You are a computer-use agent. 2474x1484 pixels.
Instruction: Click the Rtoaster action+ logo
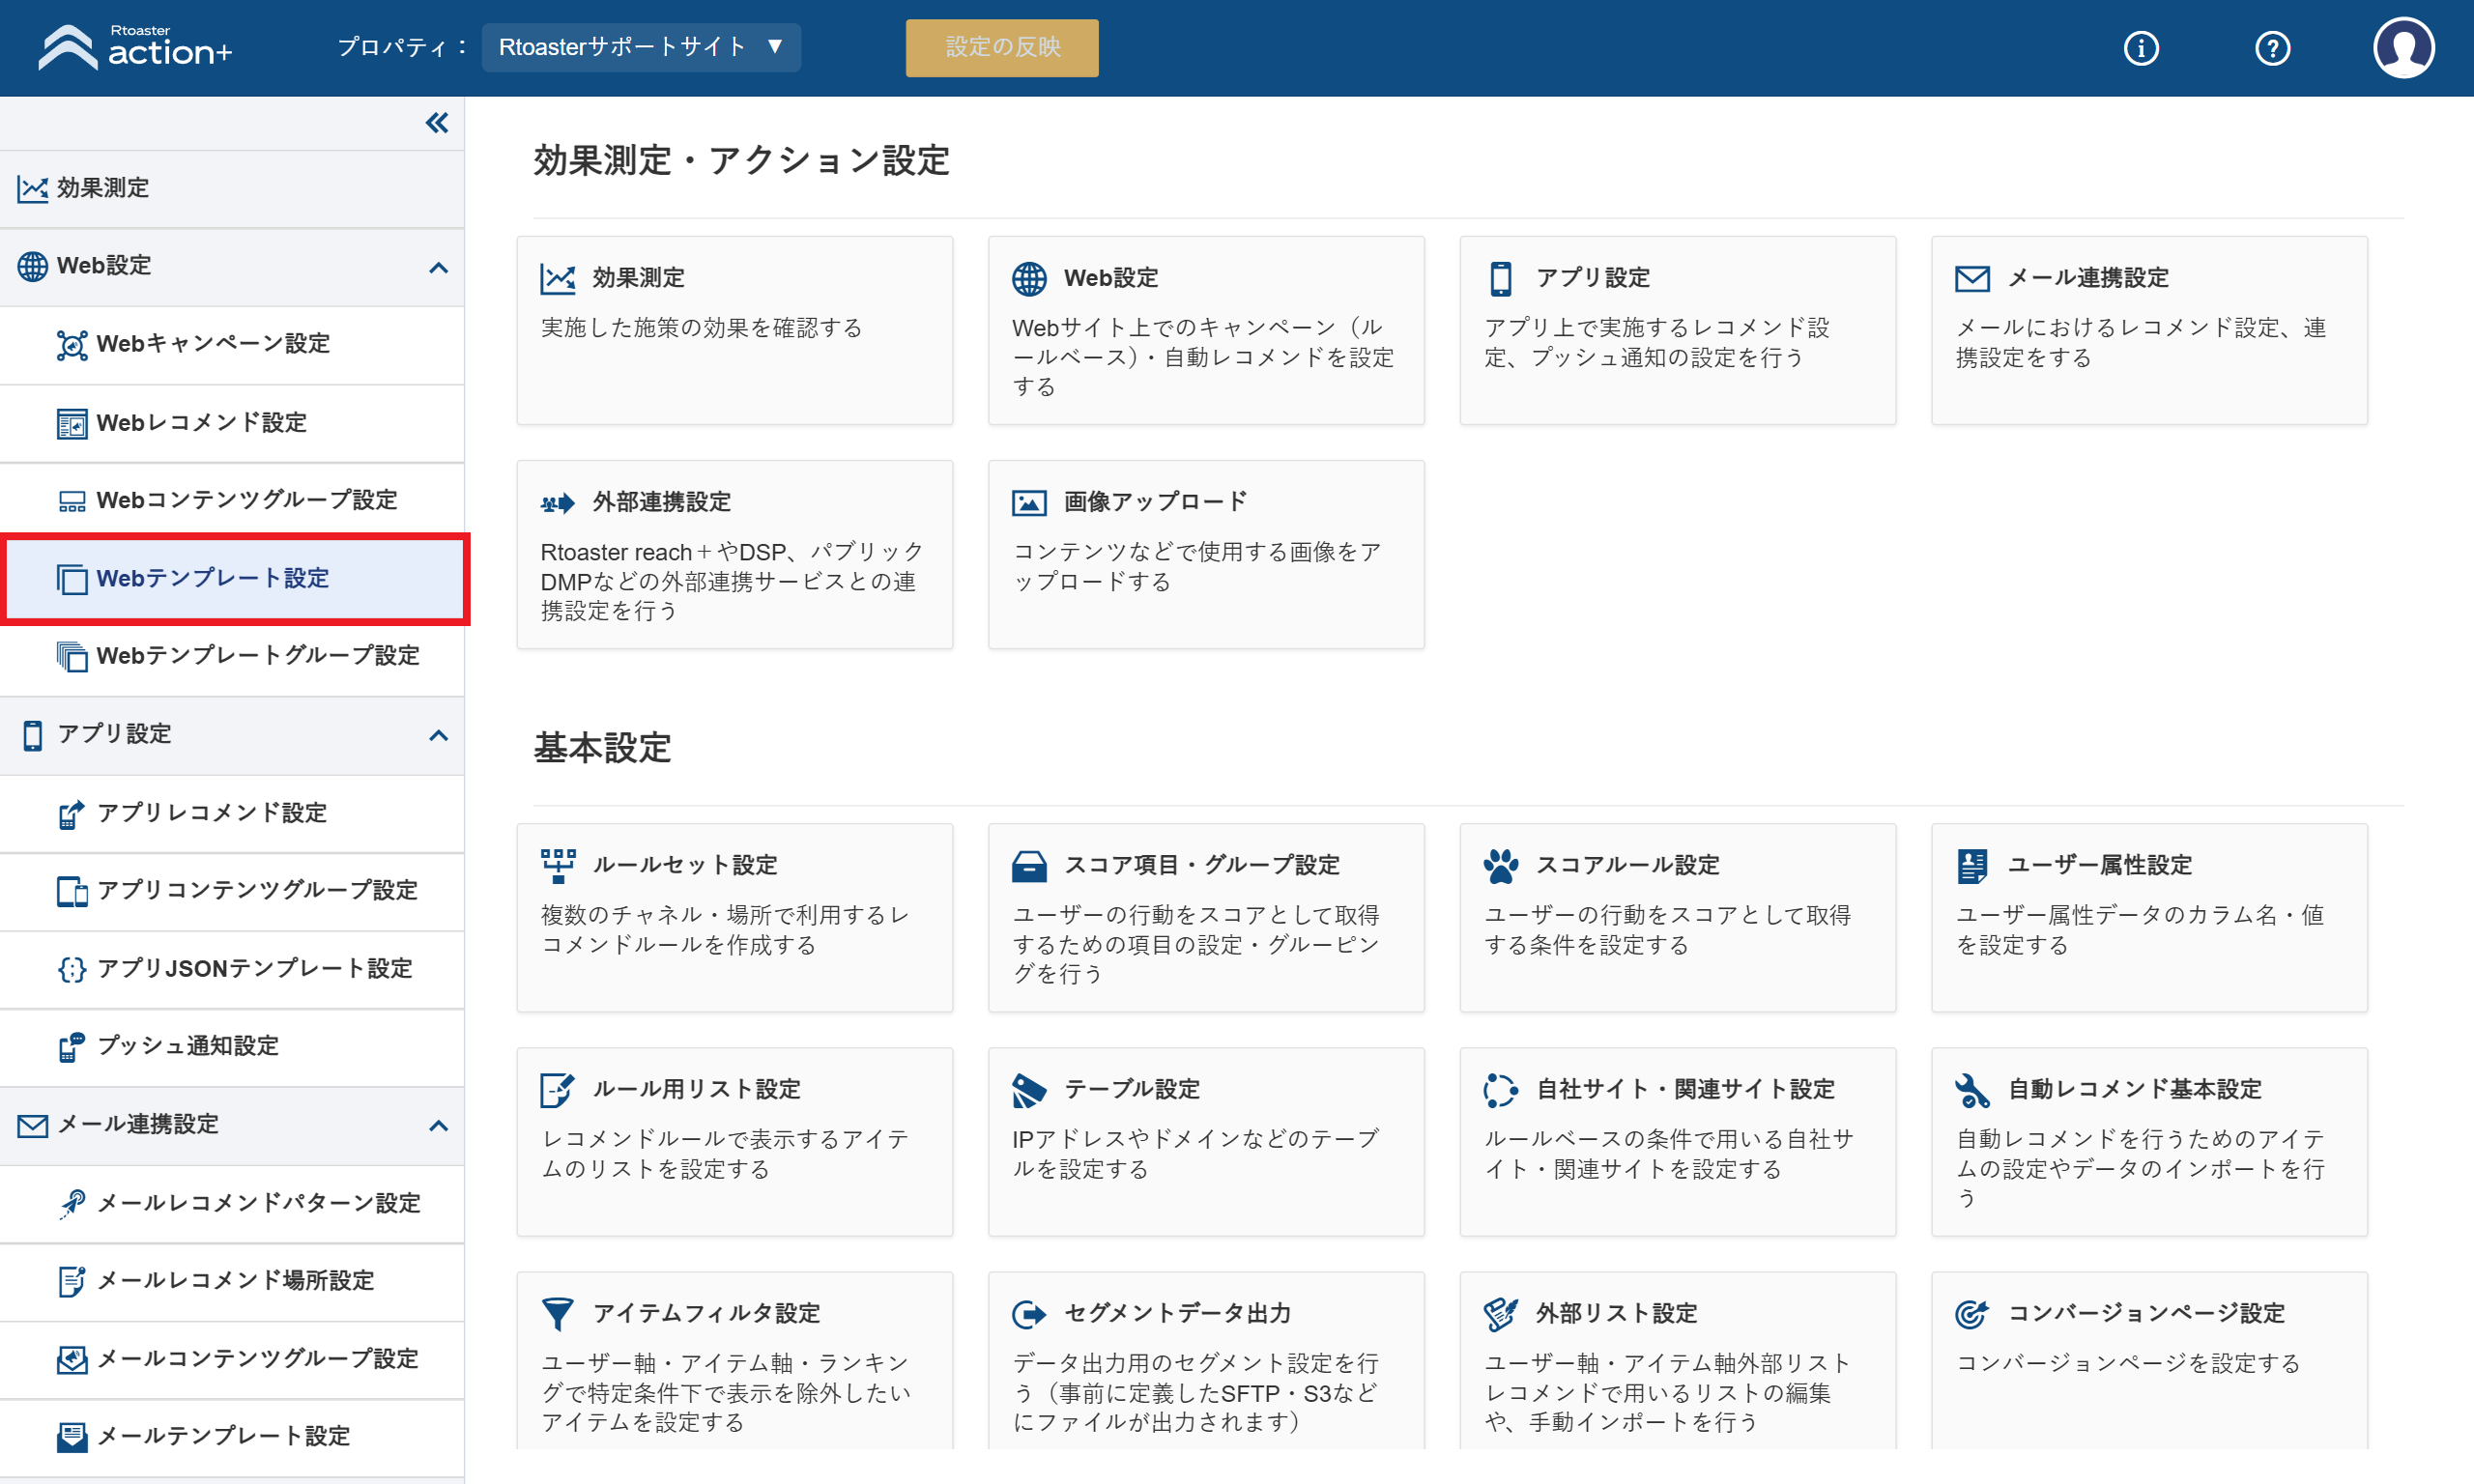point(135,47)
